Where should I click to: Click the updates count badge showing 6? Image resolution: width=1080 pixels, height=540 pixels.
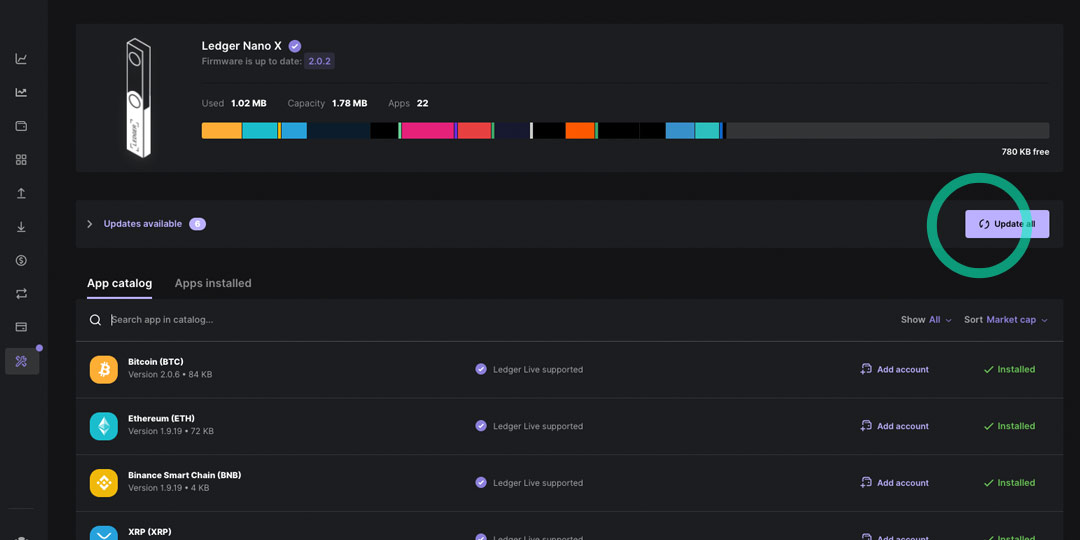[x=198, y=224]
